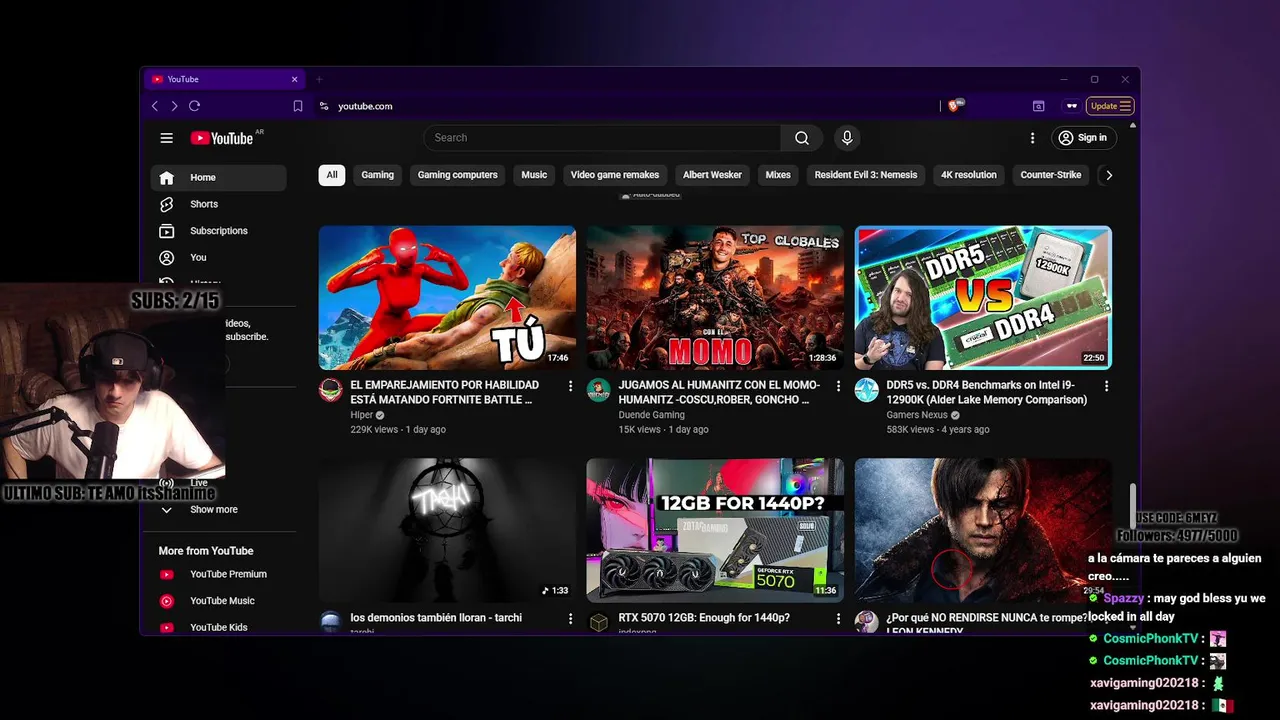Open options for RTX 5070 12GB video
The height and width of the screenshot is (720, 1280).
point(838,619)
